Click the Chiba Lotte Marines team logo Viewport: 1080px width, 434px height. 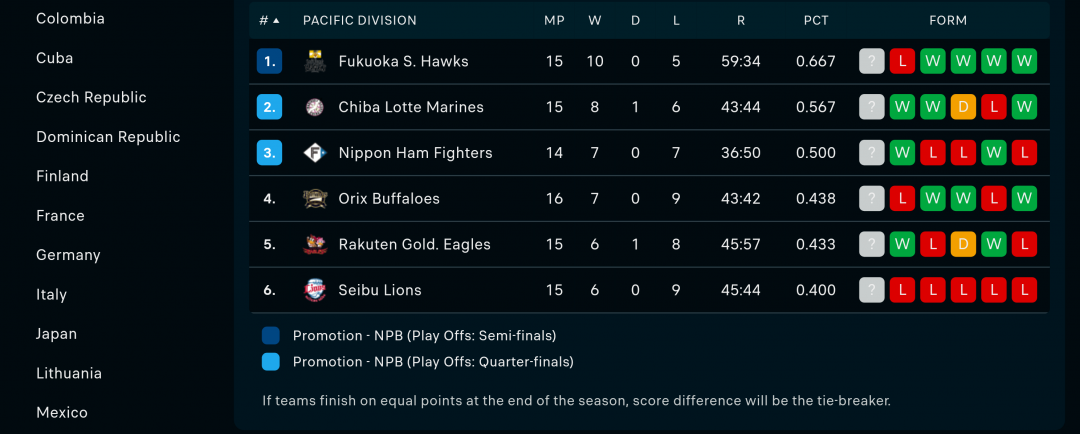point(315,107)
